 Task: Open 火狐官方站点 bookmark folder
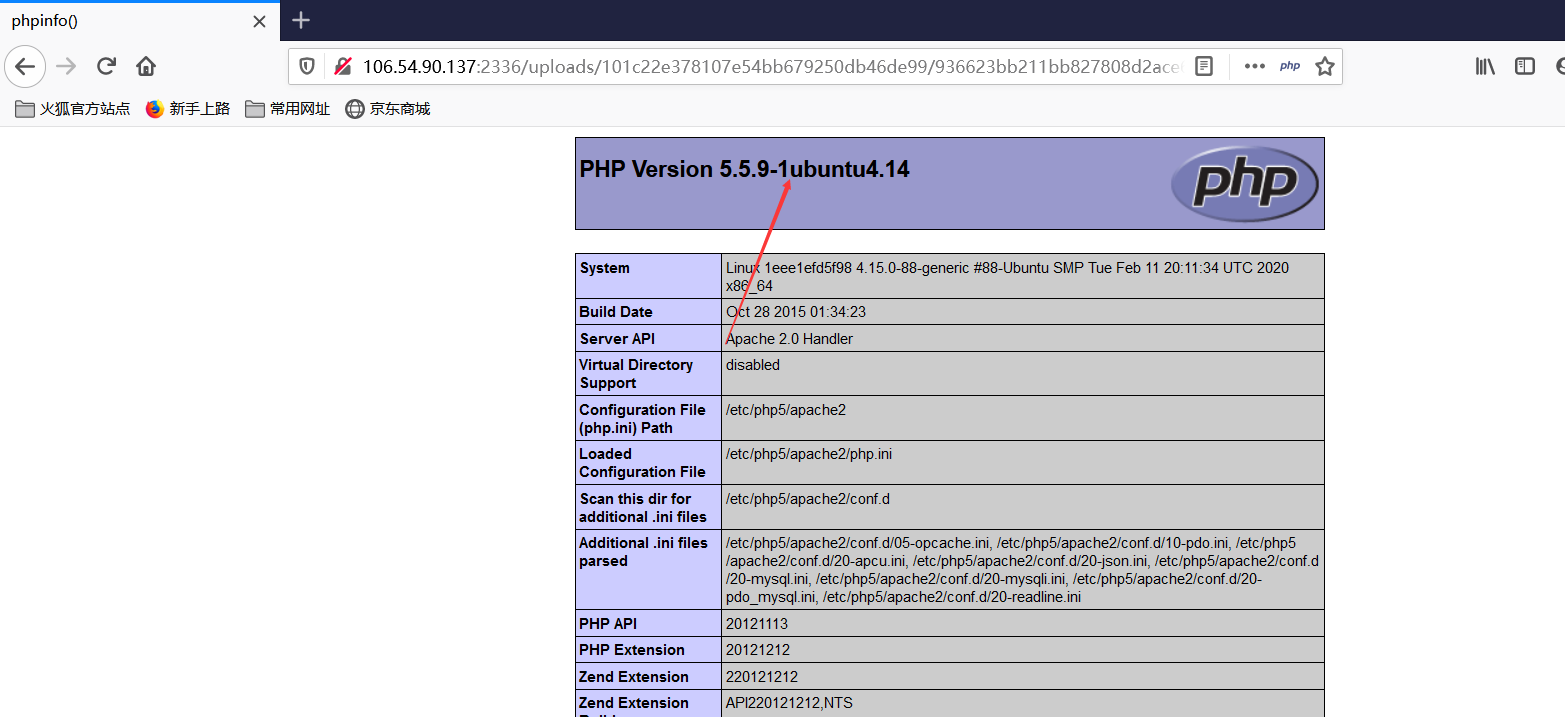pos(73,109)
